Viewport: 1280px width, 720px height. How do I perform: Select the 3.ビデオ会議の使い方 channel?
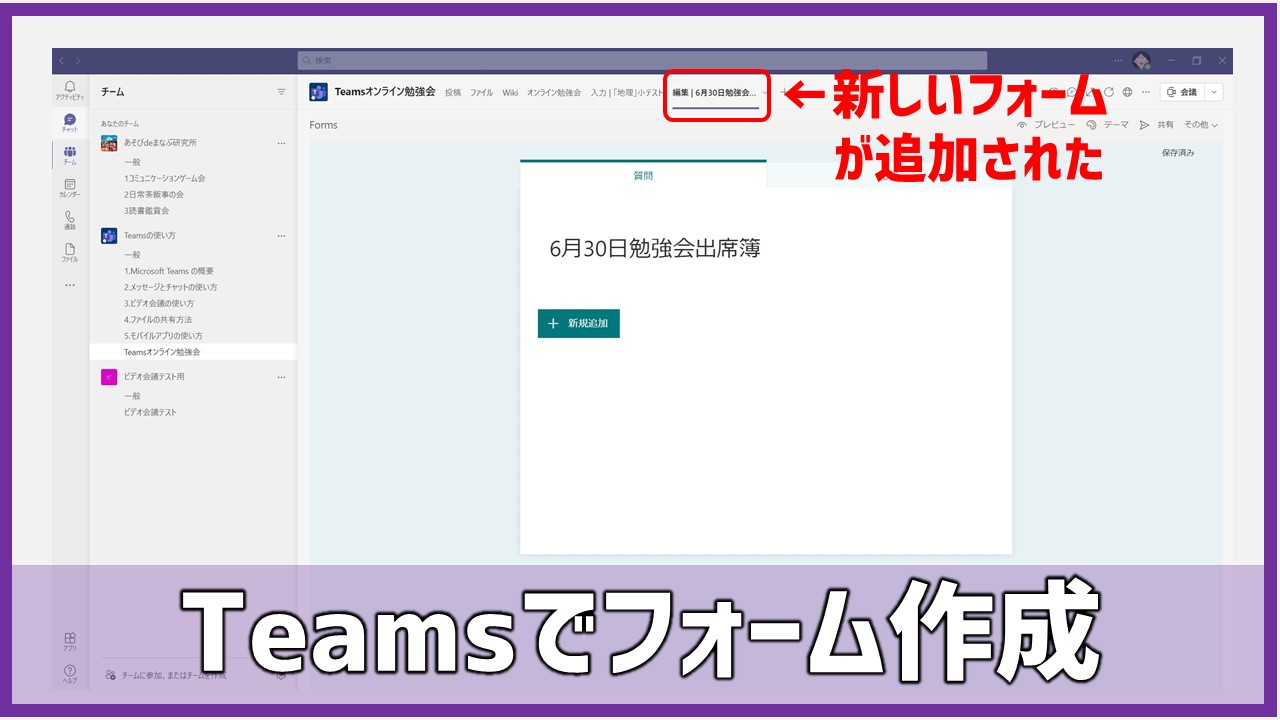[x=159, y=303]
